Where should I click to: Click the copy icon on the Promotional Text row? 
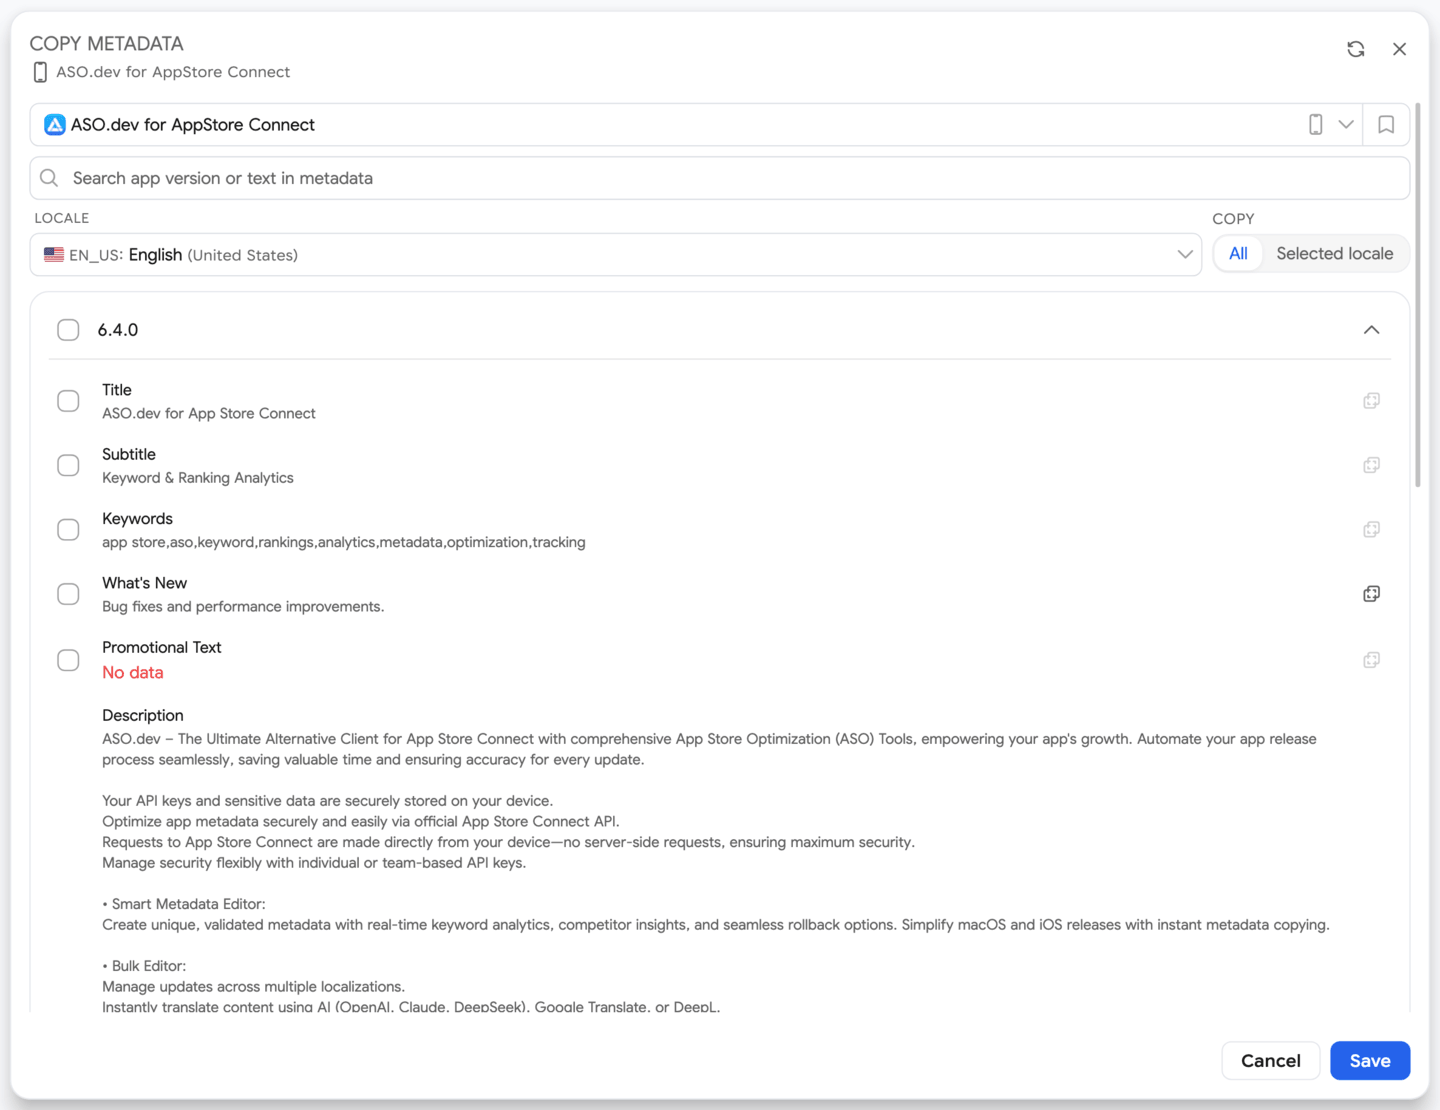tap(1372, 660)
